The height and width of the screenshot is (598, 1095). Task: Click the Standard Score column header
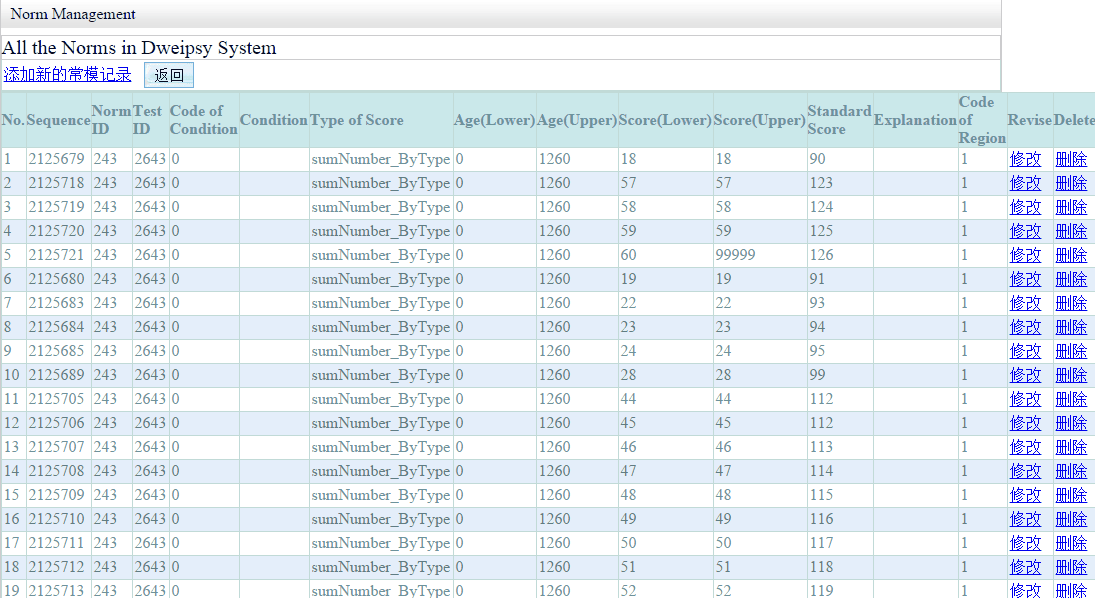[x=839, y=120]
